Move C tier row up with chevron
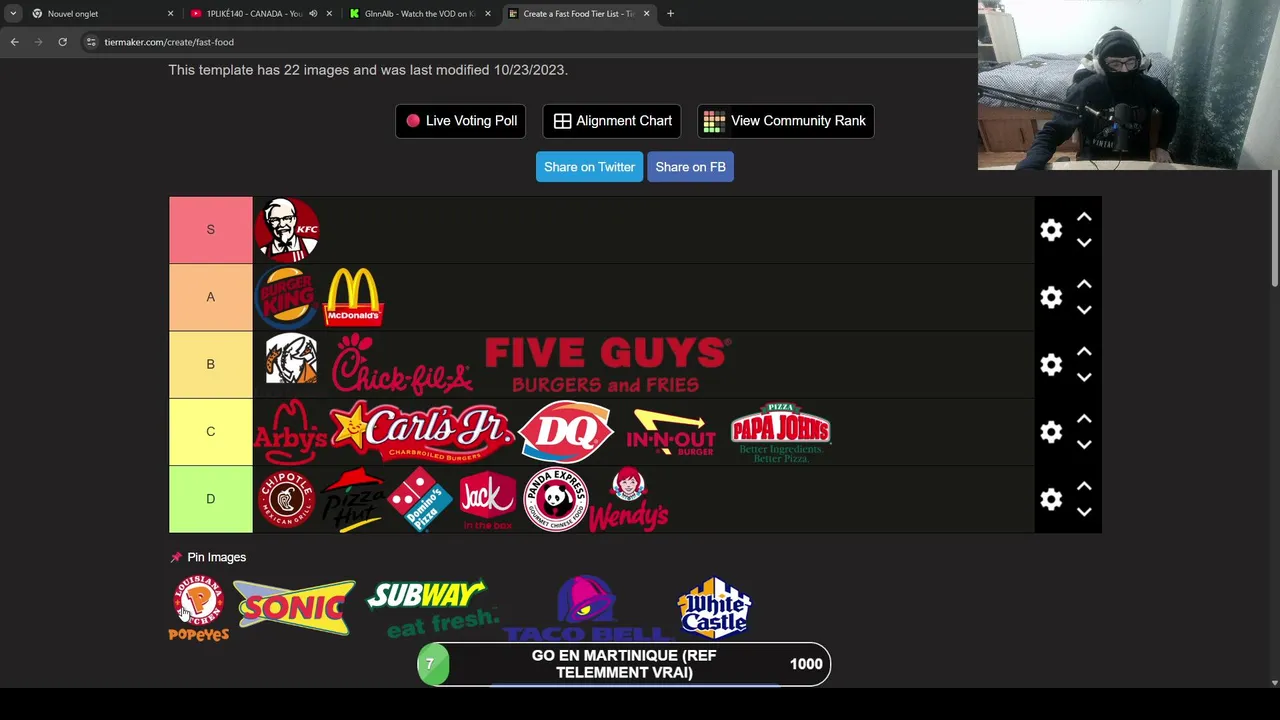The width and height of the screenshot is (1280, 720). (1084, 419)
